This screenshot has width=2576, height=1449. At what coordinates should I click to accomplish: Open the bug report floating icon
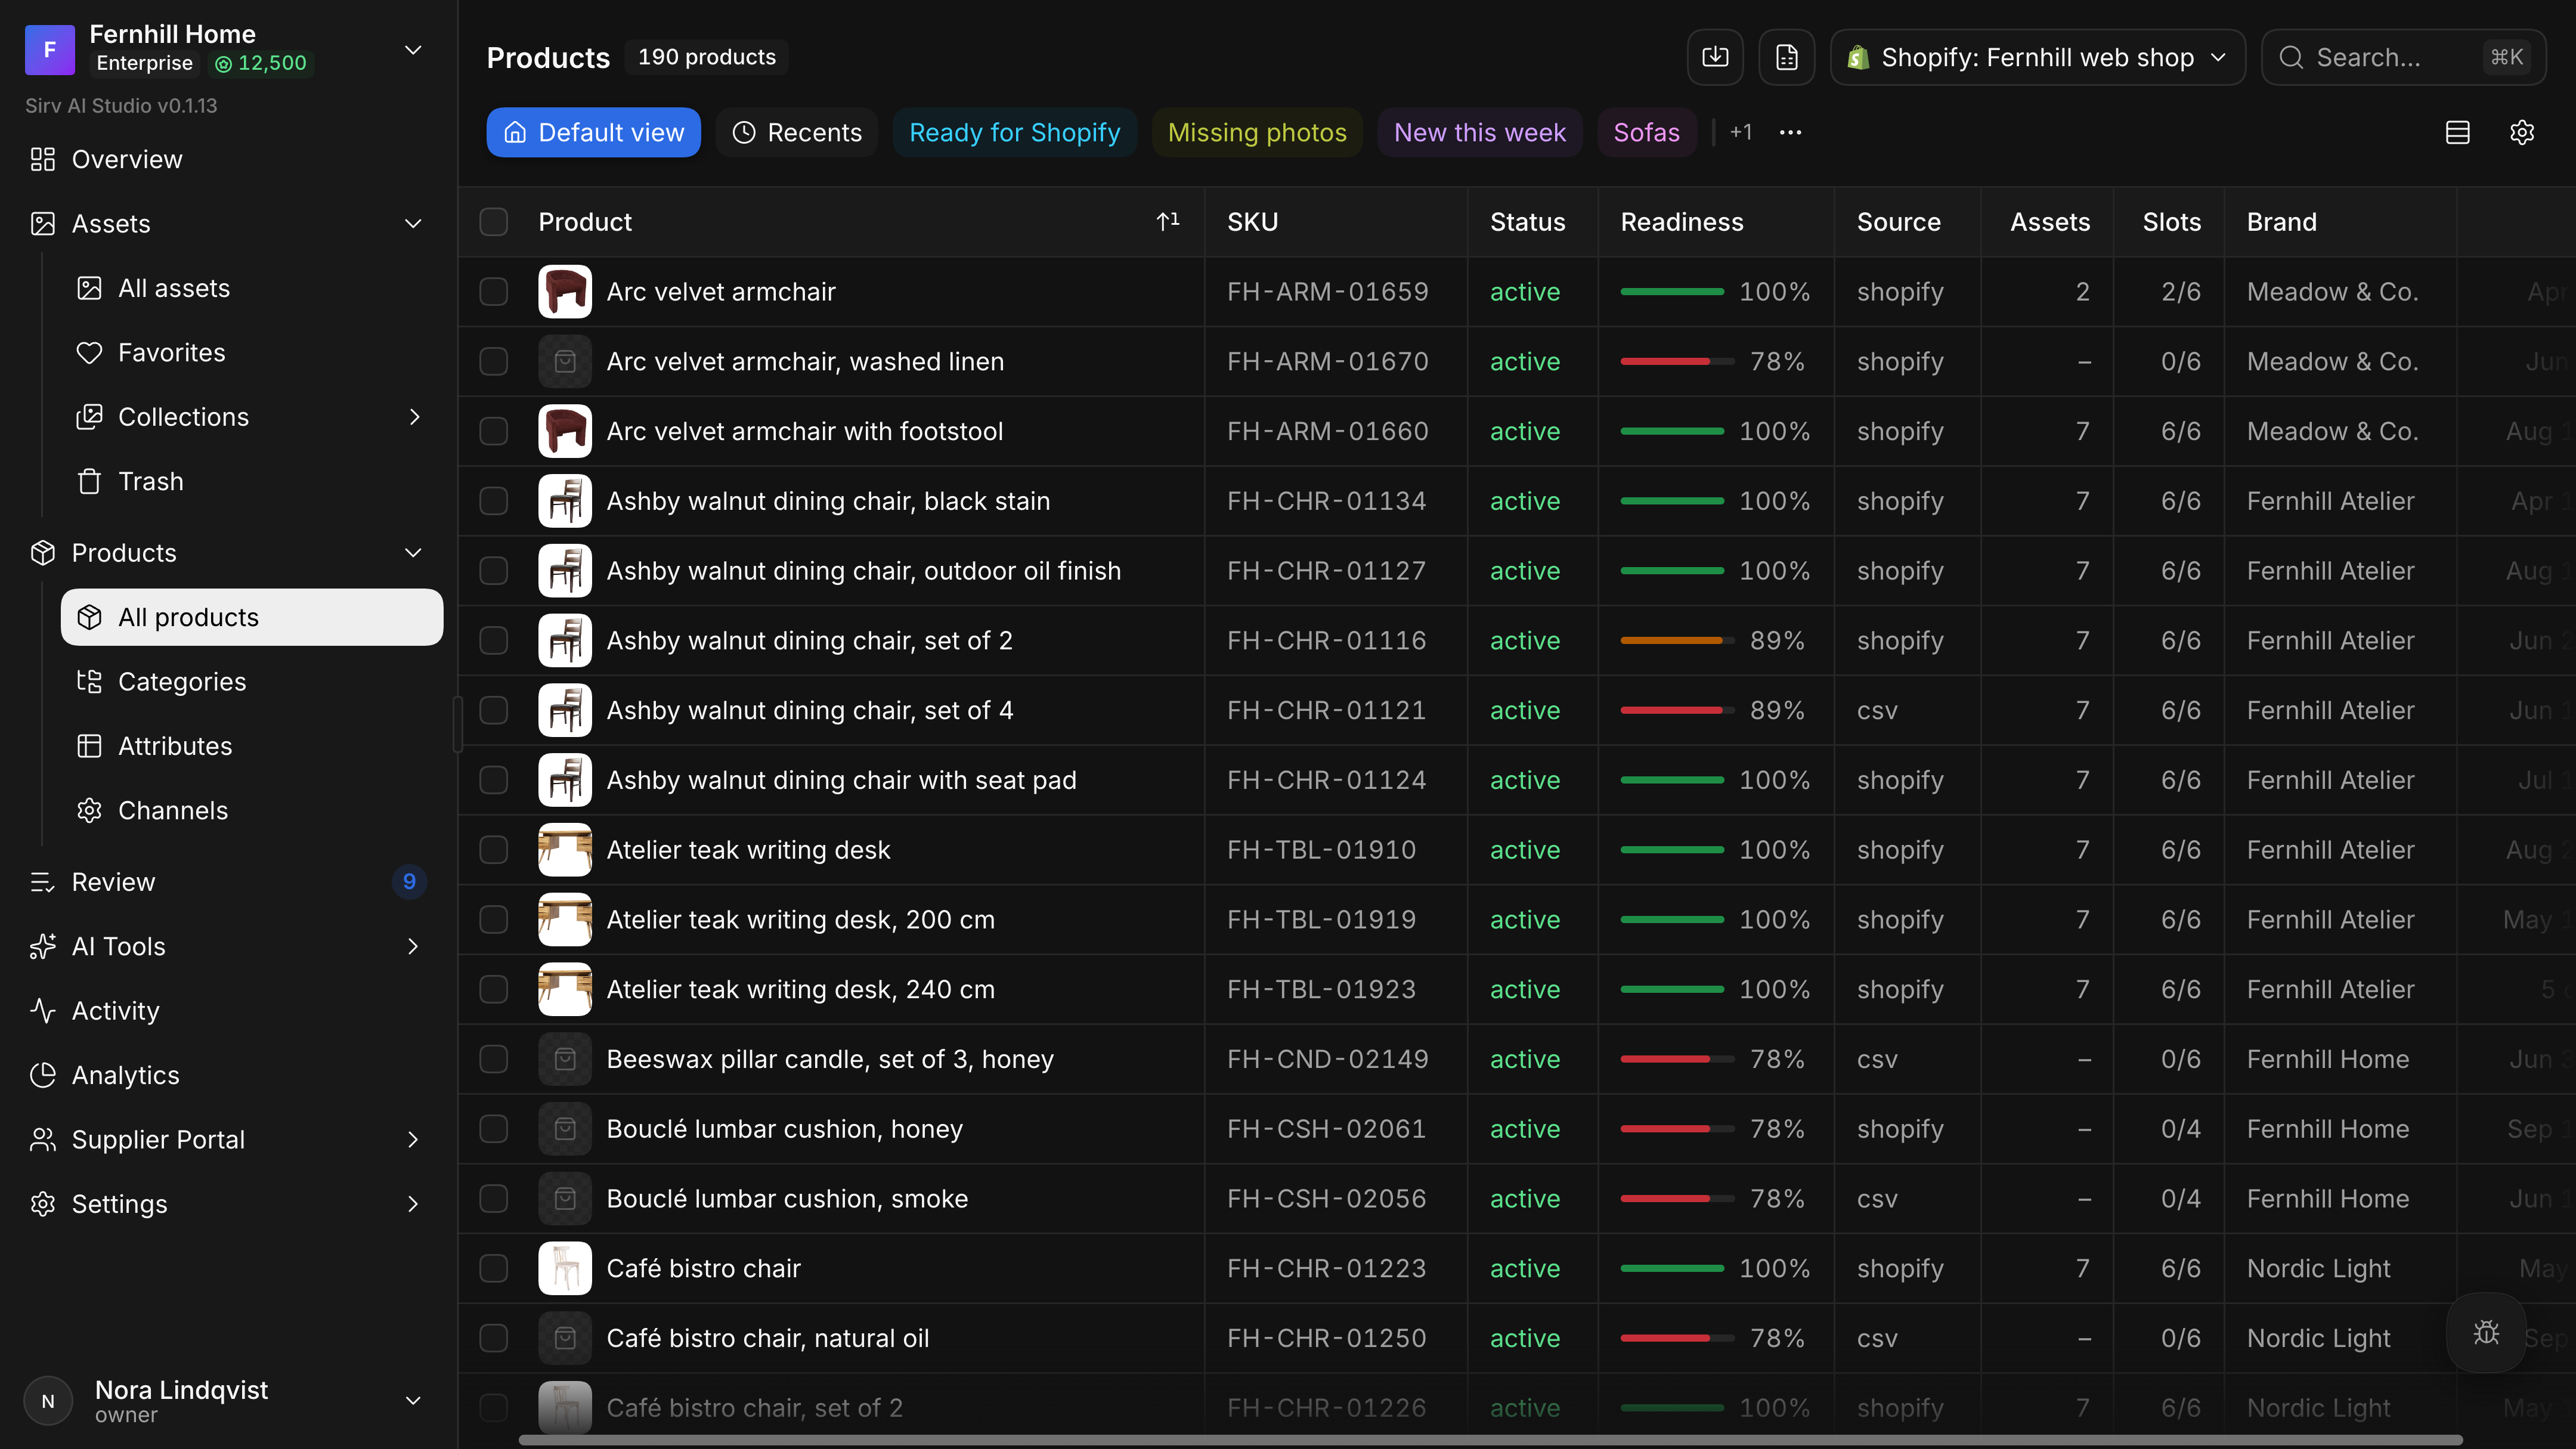(2486, 1332)
